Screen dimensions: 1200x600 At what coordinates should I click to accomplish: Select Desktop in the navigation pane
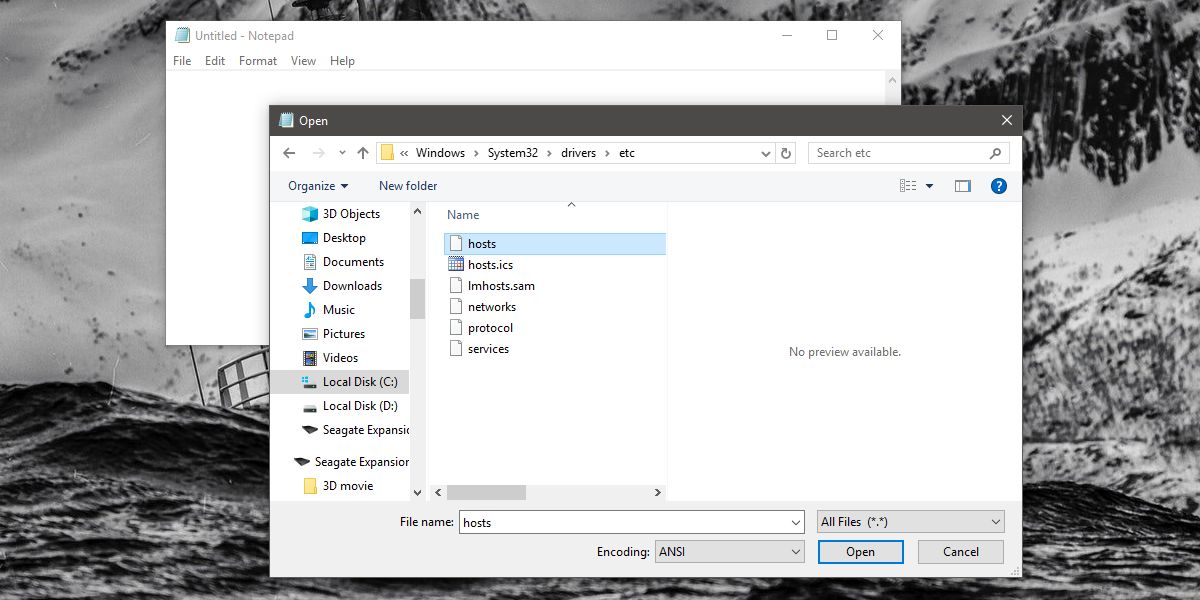point(344,238)
